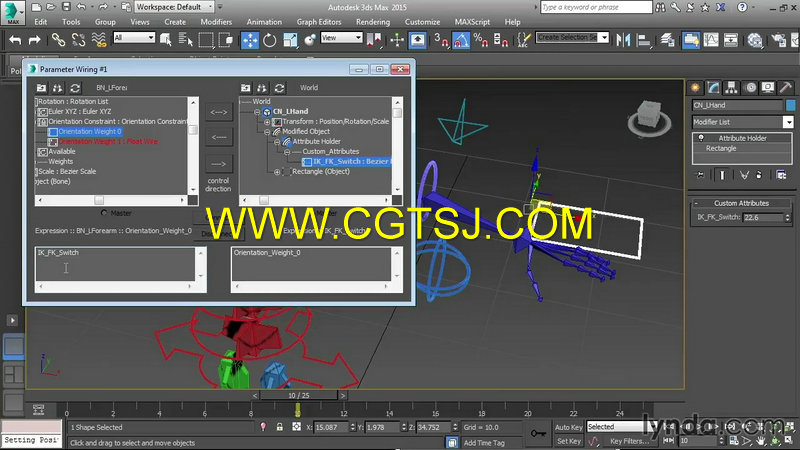Click the Unlink Selection tool
Viewport: 800px width, 450px height.
click(78, 40)
